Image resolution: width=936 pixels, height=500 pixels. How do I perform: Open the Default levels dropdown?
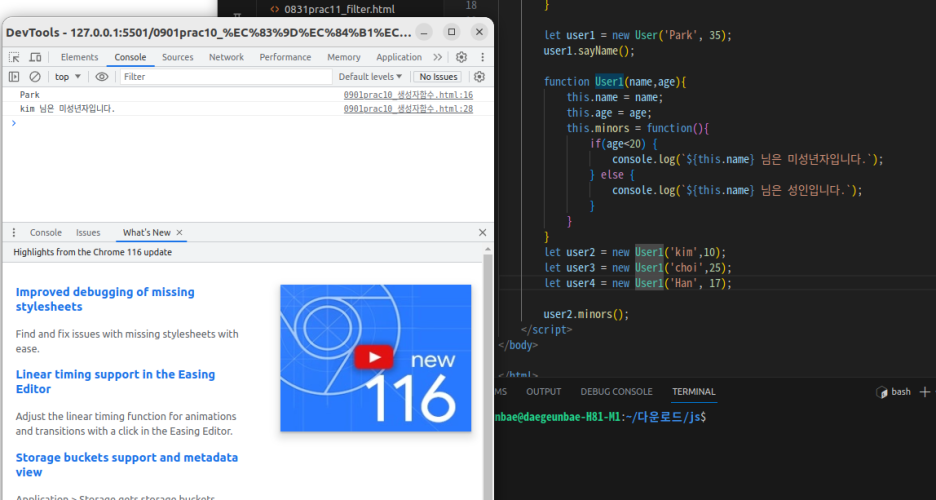coord(370,76)
